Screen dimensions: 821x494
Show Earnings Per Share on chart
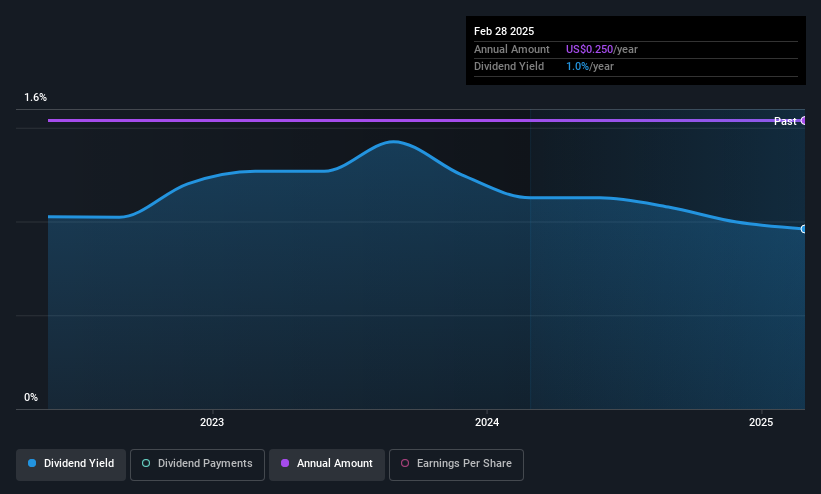coord(456,464)
